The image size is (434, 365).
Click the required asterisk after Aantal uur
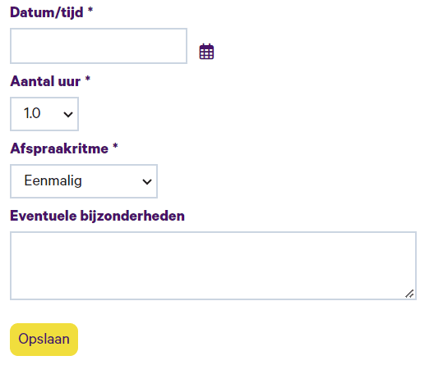[x=87, y=79]
